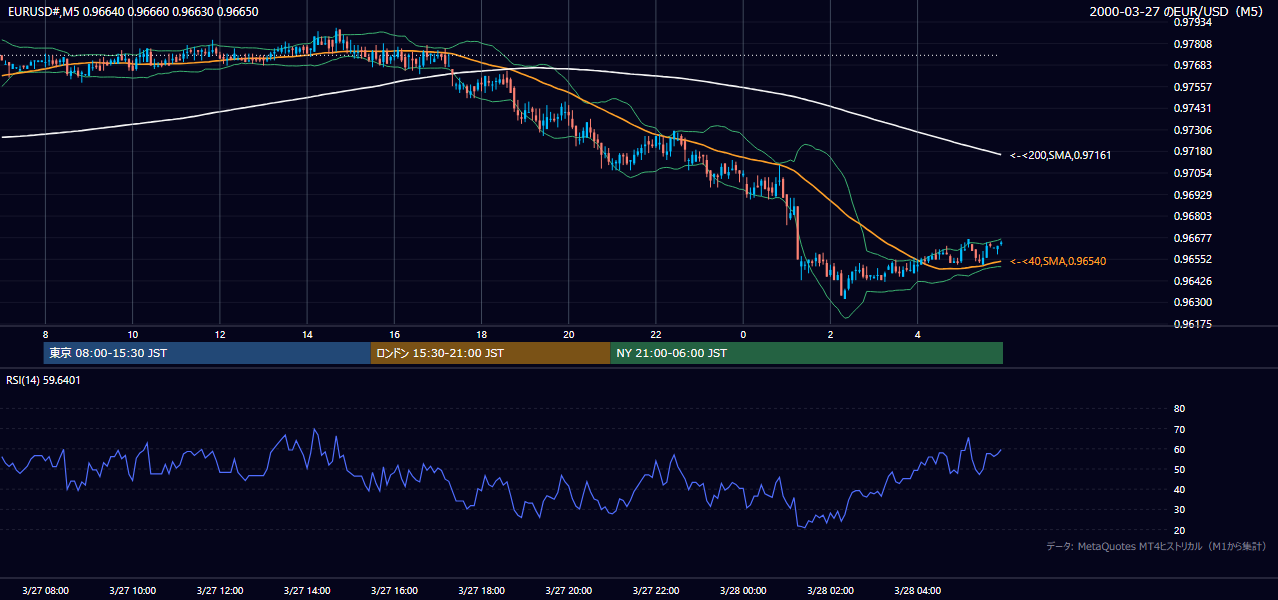The image size is (1278, 600).
Task: Click price axis value 0.96552
Action: (1192, 259)
